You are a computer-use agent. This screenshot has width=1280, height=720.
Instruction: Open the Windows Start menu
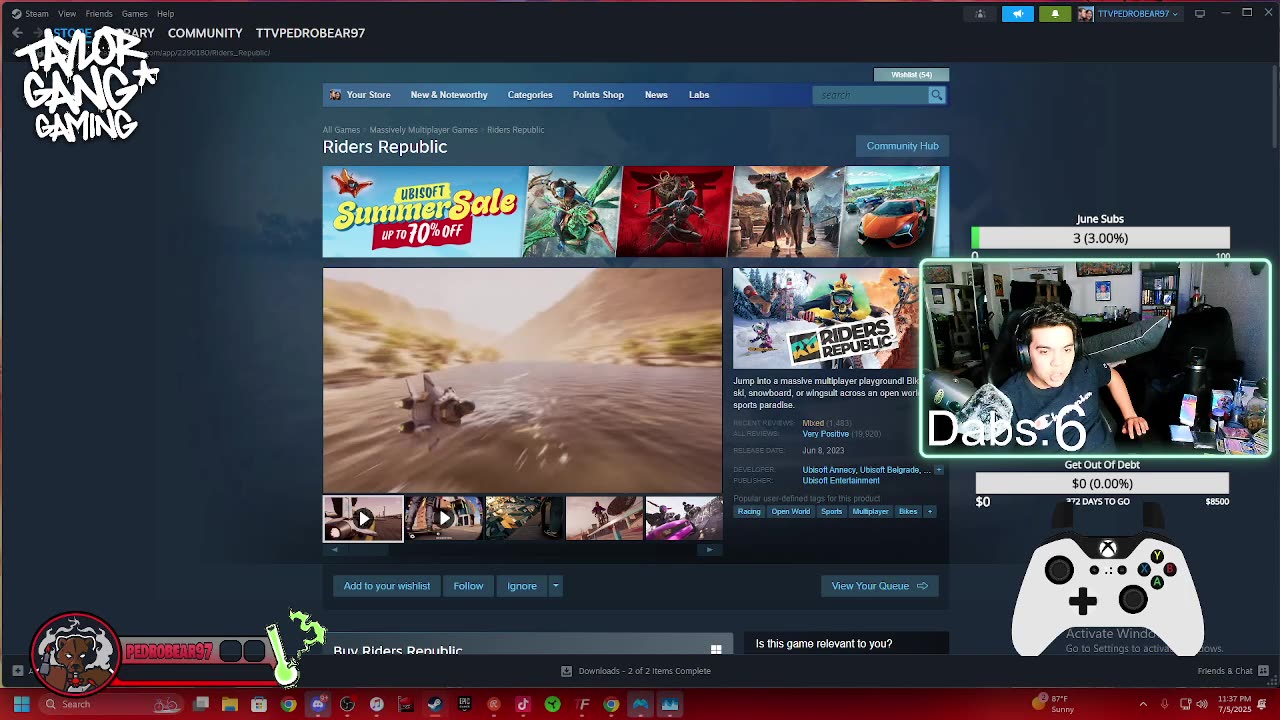21,704
